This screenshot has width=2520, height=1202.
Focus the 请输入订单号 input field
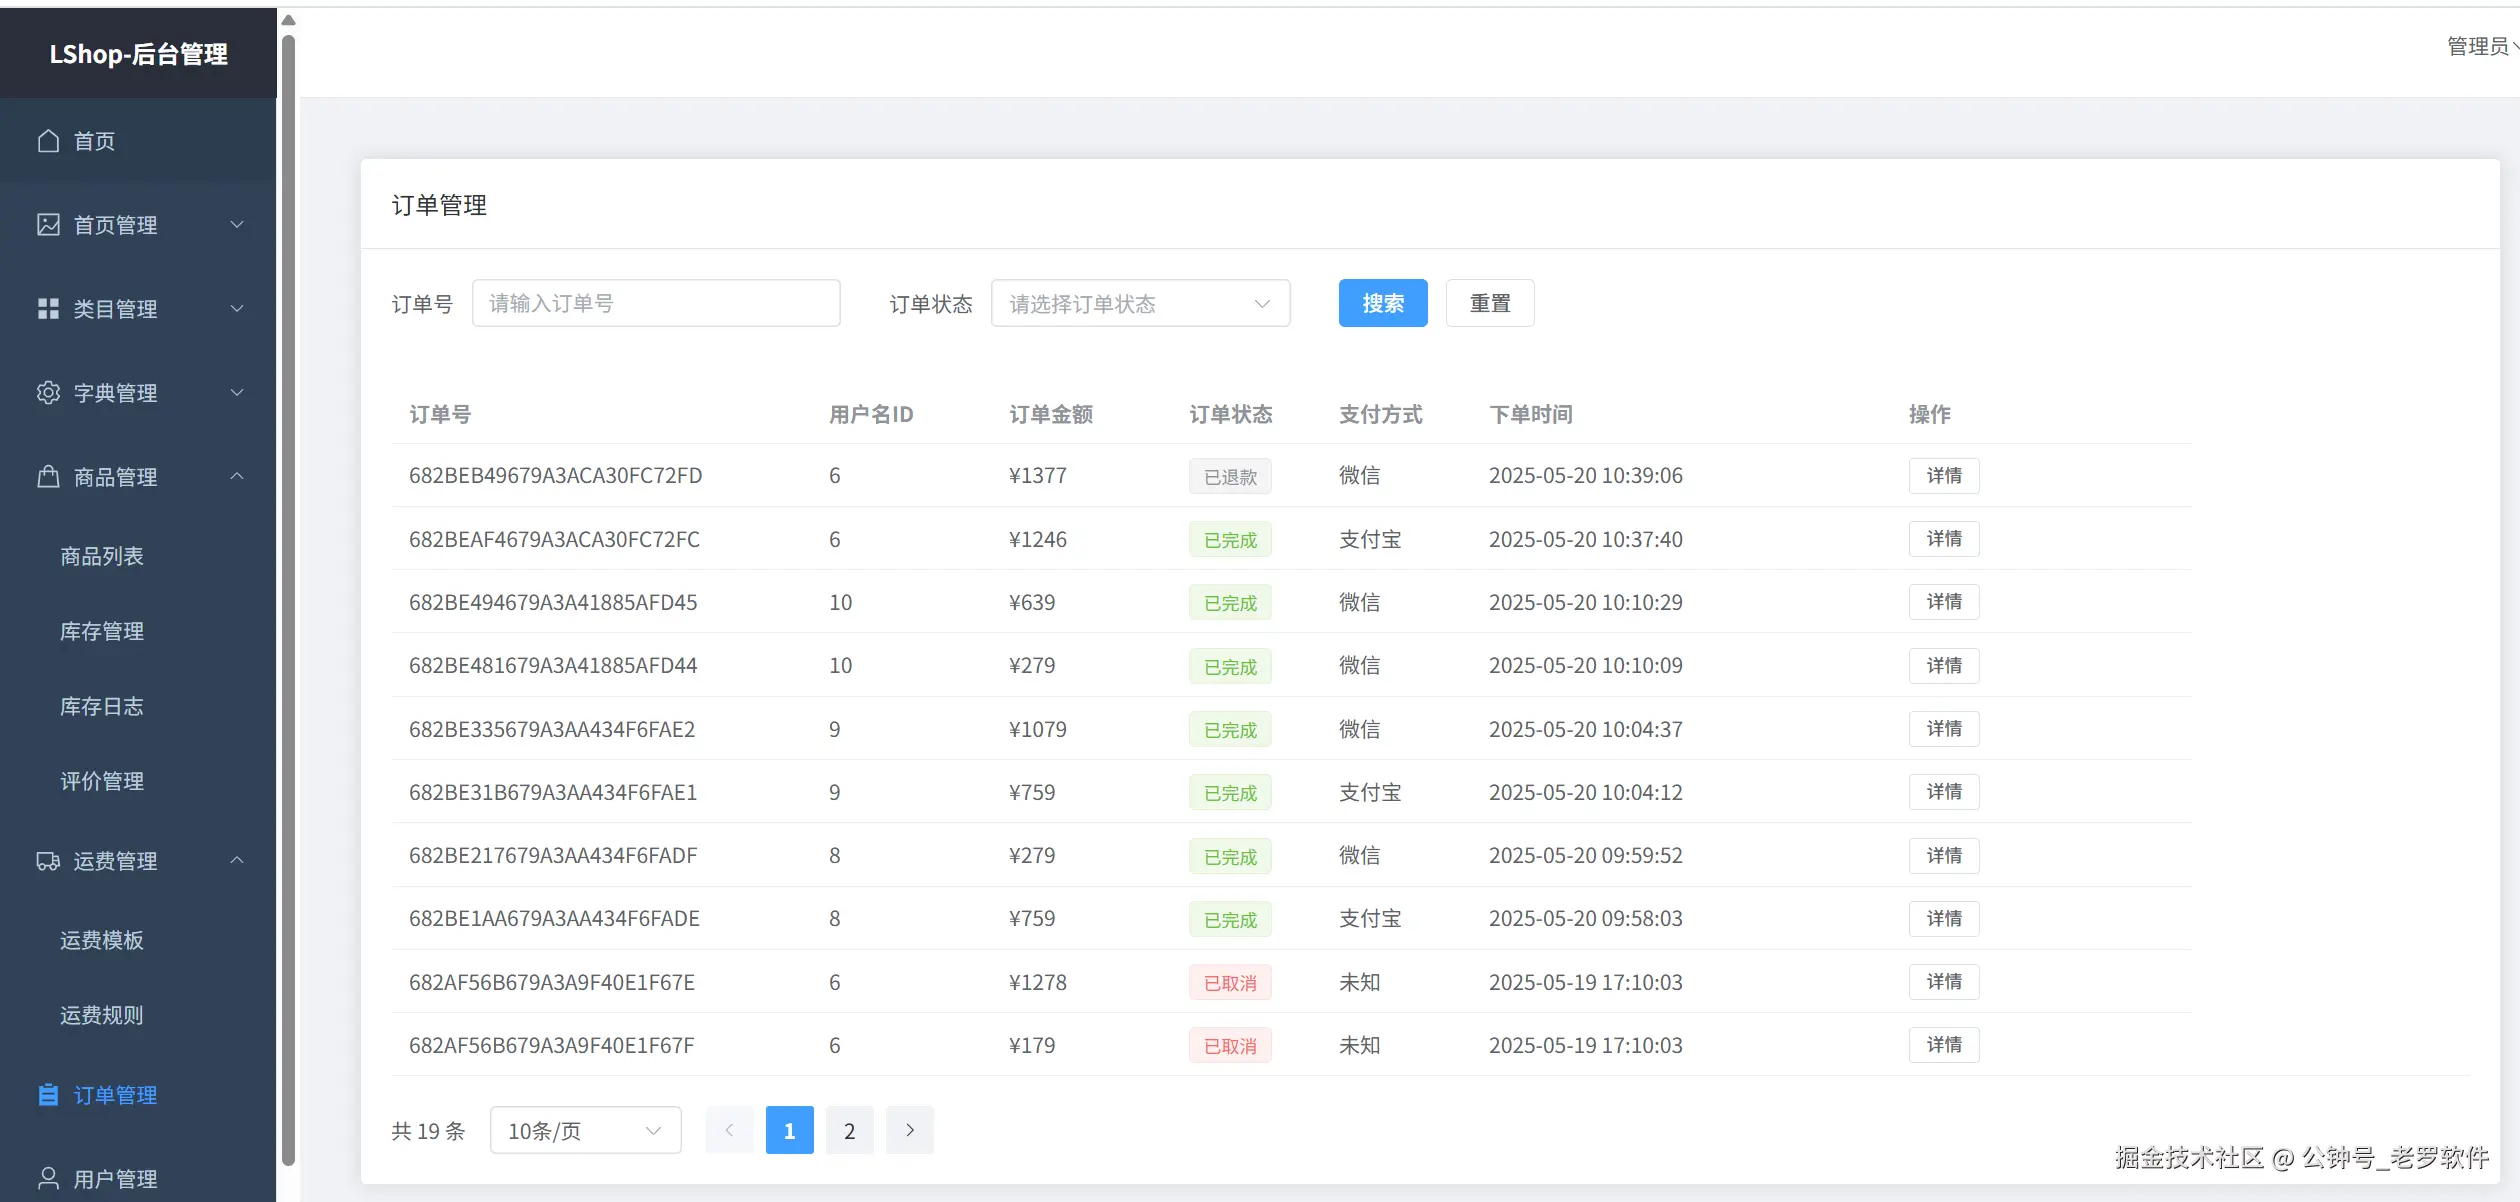(656, 303)
